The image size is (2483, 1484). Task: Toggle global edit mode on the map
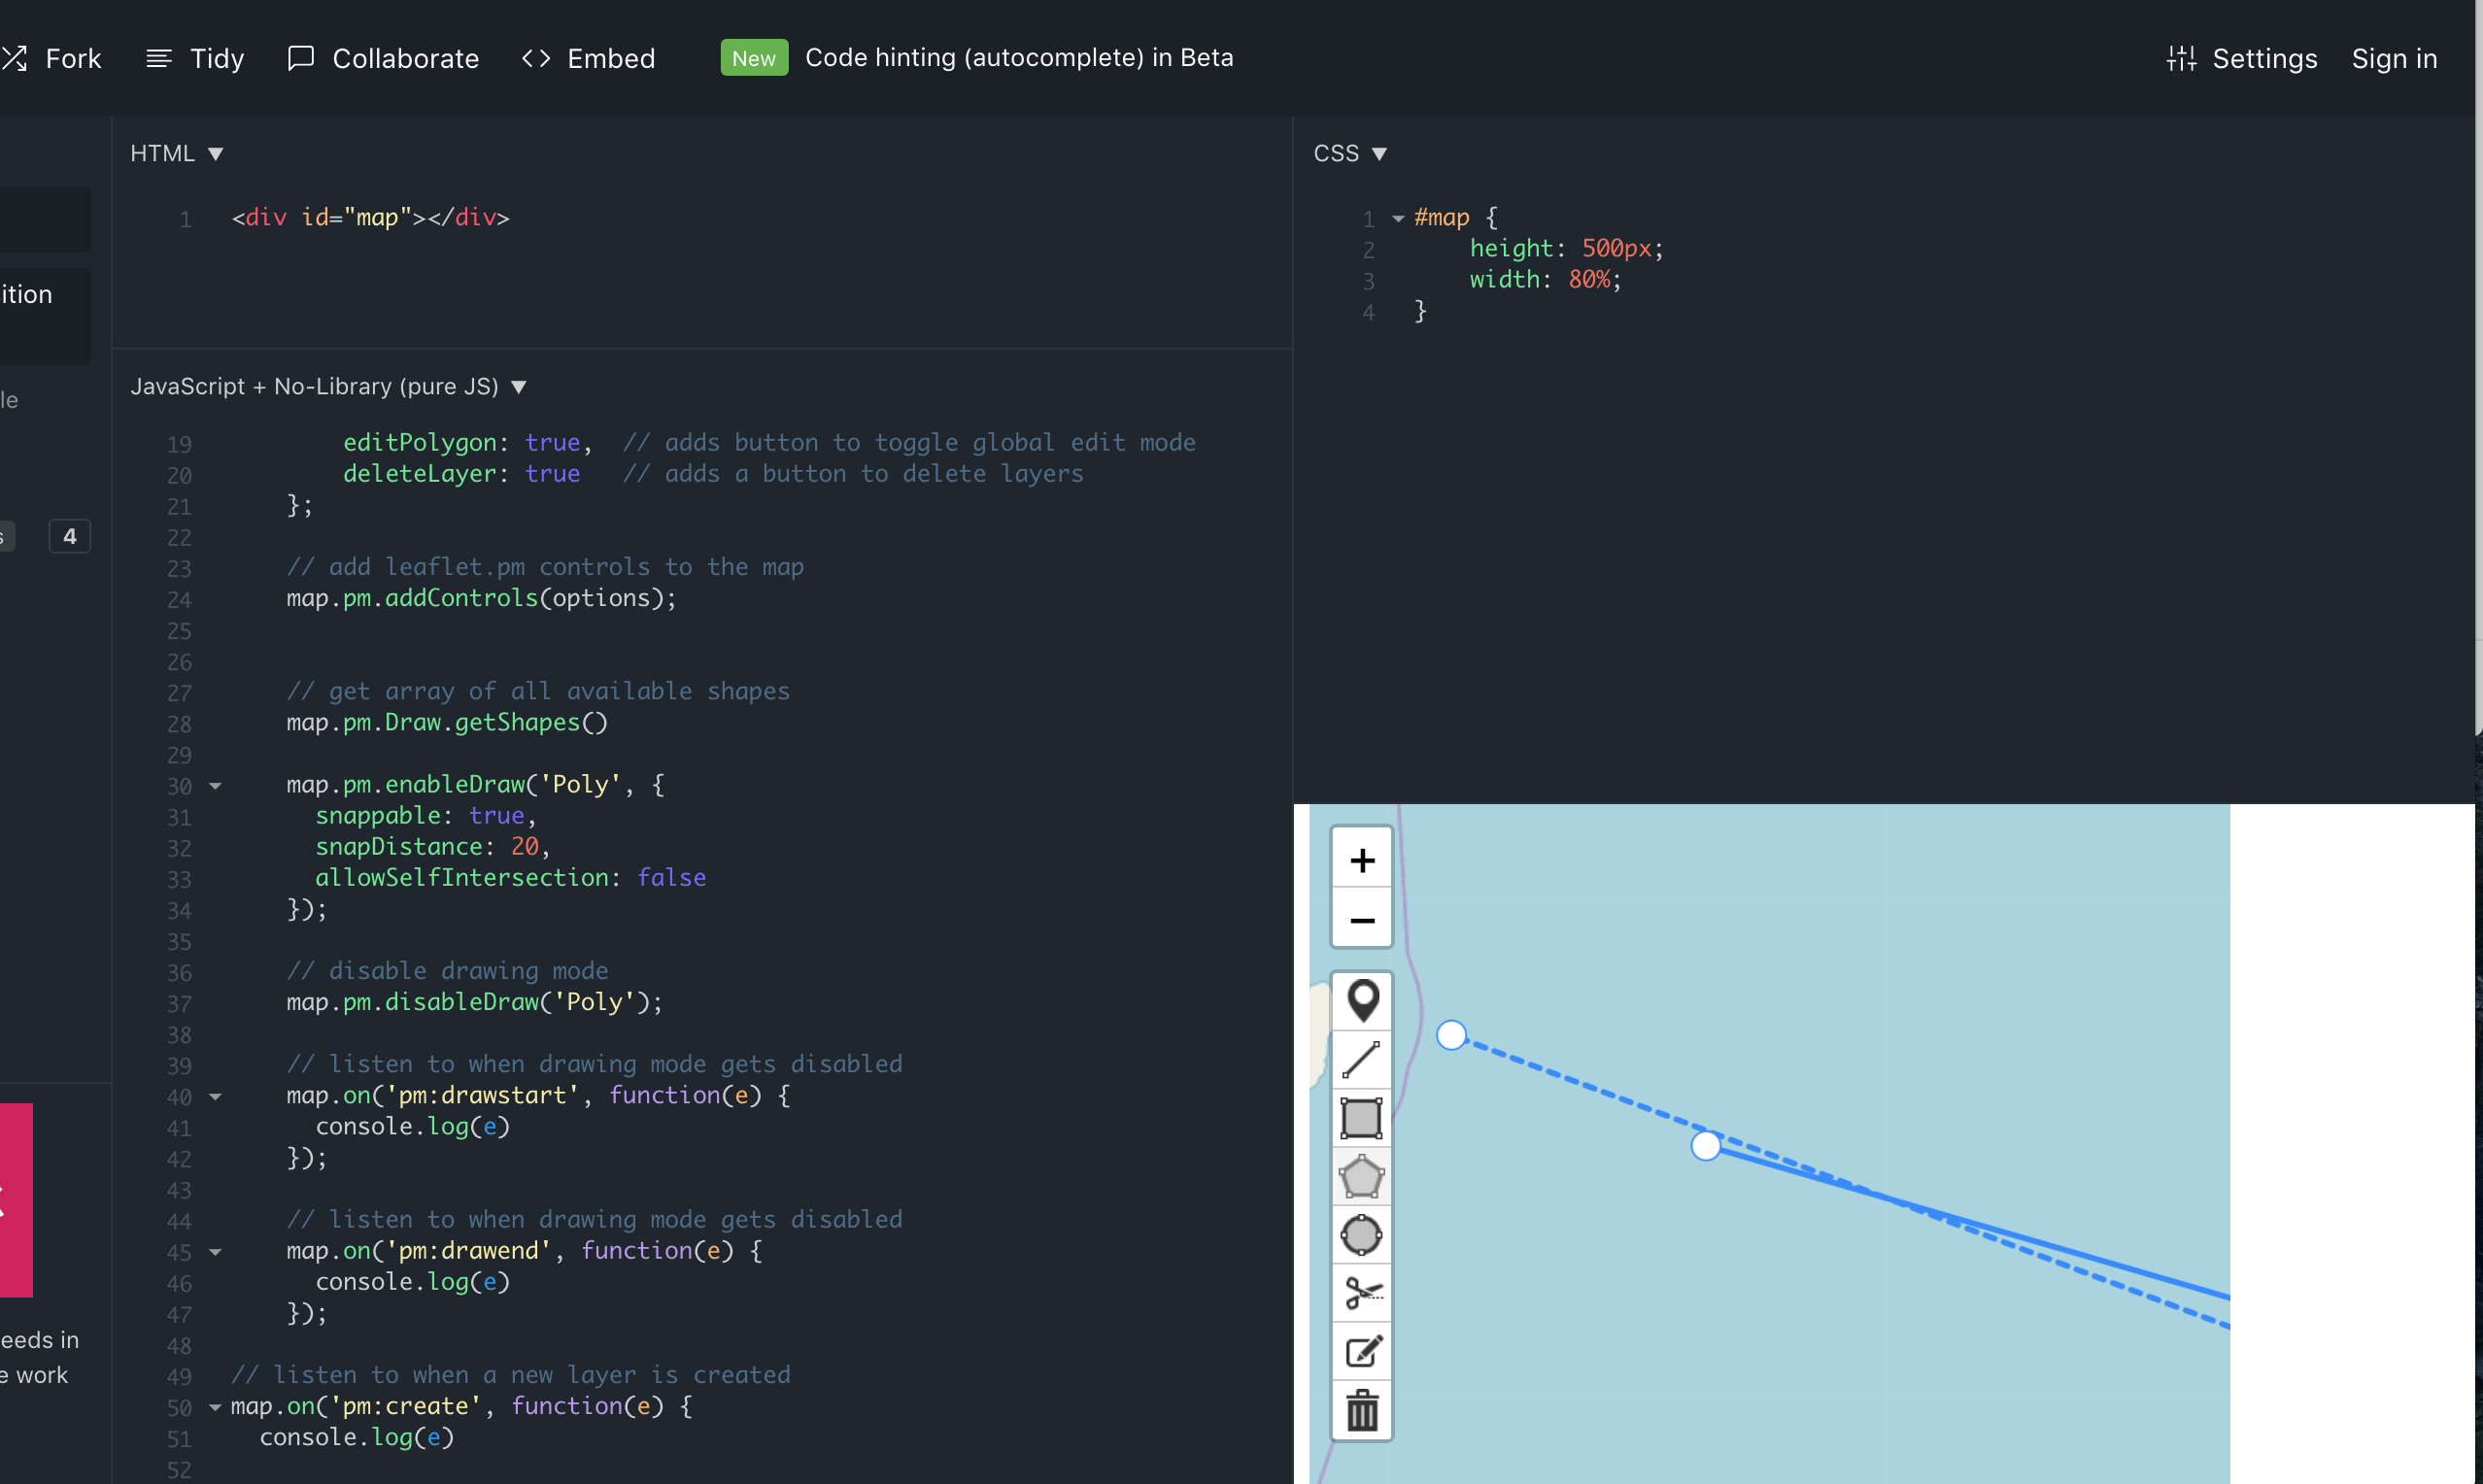[x=1361, y=1352]
